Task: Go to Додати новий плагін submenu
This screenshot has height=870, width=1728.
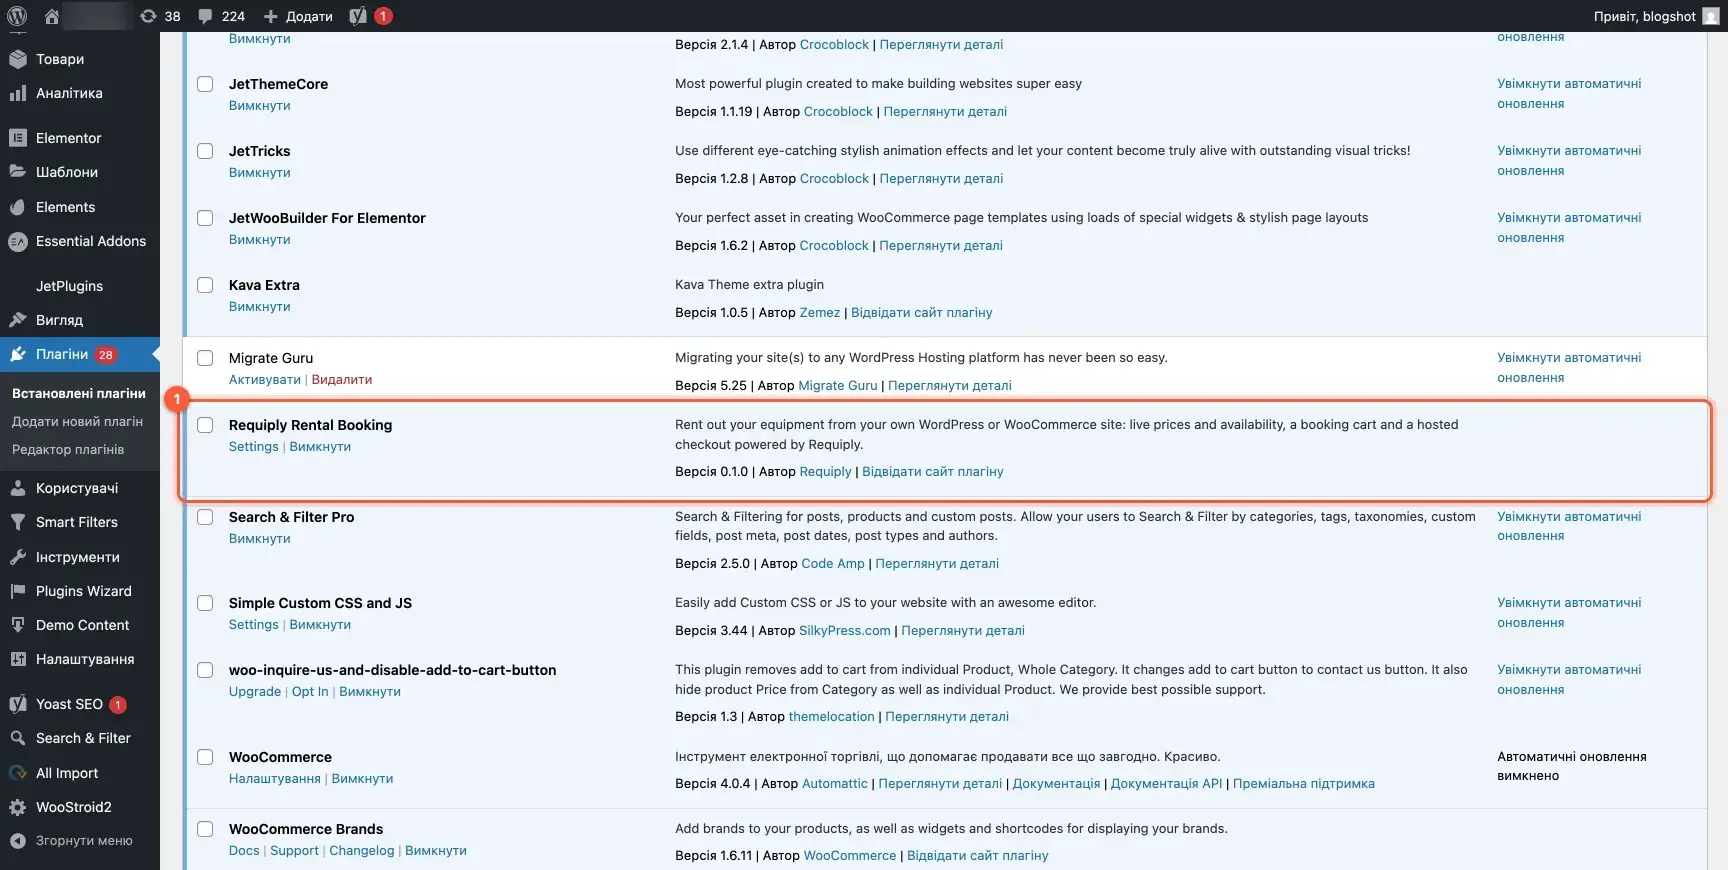Action: pyautogui.click(x=77, y=421)
